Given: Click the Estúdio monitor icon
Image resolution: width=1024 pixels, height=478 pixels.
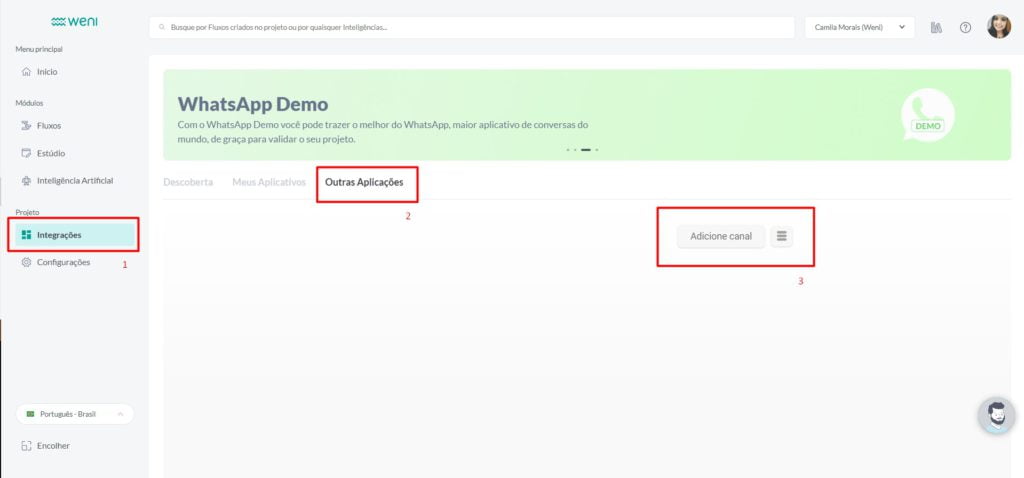Looking at the screenshot, I should [26, 153].
